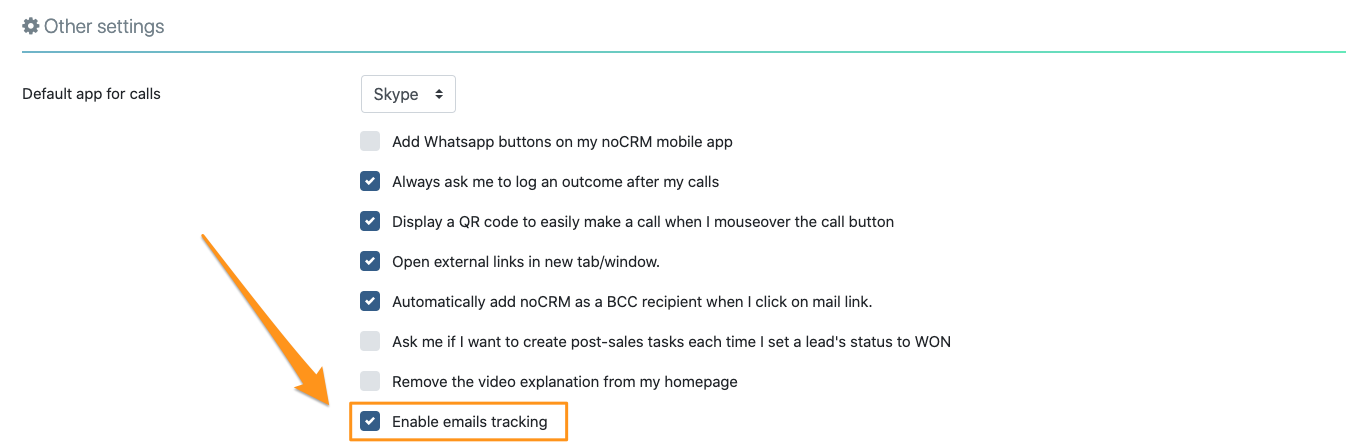1356x442 pixels.
Task: Click the 'Add Whatsapp buttons on my noCRM mobile app' text
Action: tap(562, 142)
